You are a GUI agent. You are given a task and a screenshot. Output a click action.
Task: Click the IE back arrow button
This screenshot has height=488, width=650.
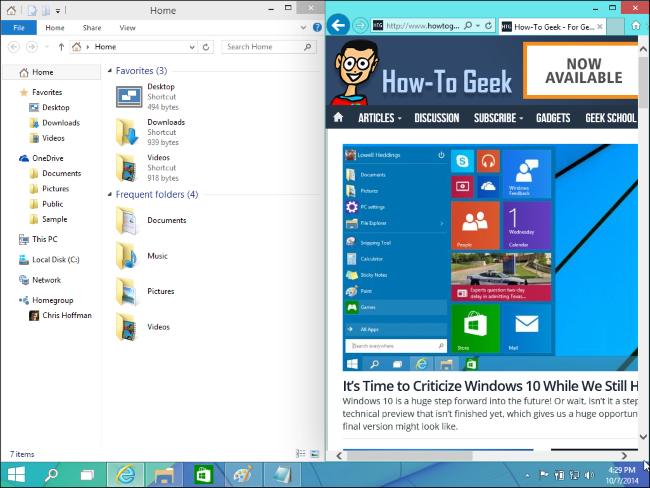click(x=339, y=26)
